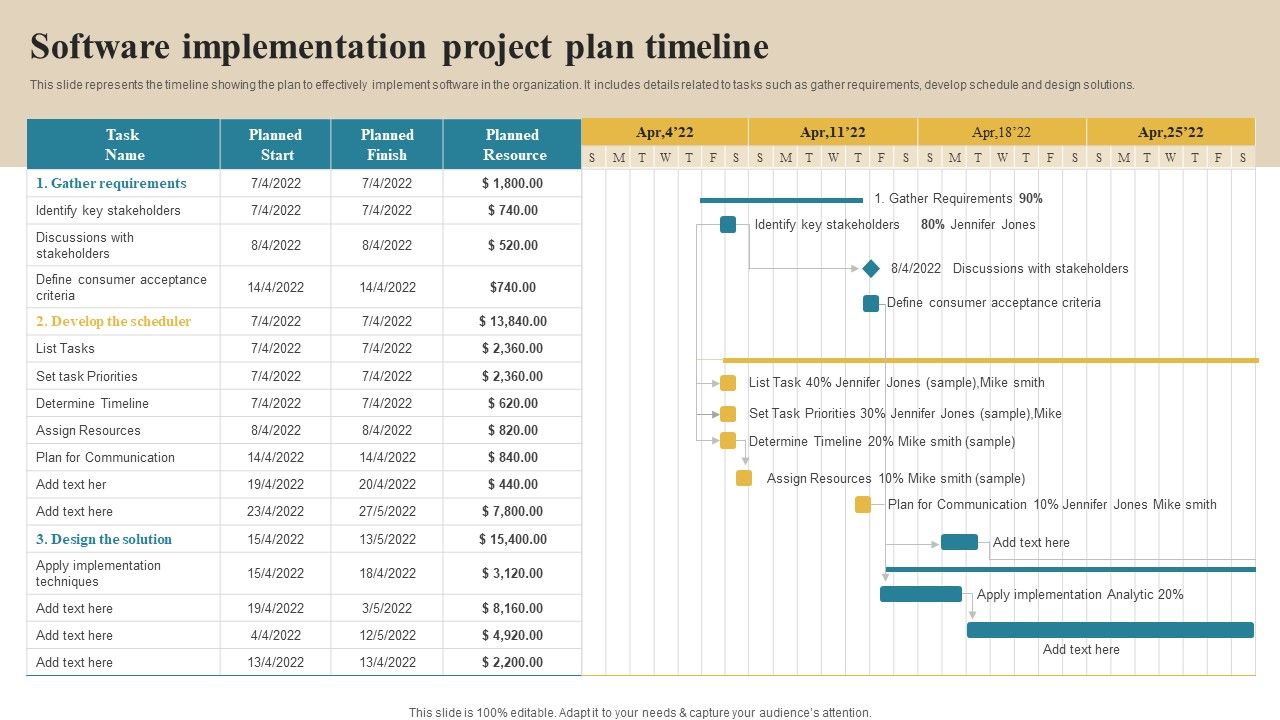Screen dimensions: 1280x720
Task: Select yellow marker beside Determine Timeline 20%
Action: tap(728, 441)
